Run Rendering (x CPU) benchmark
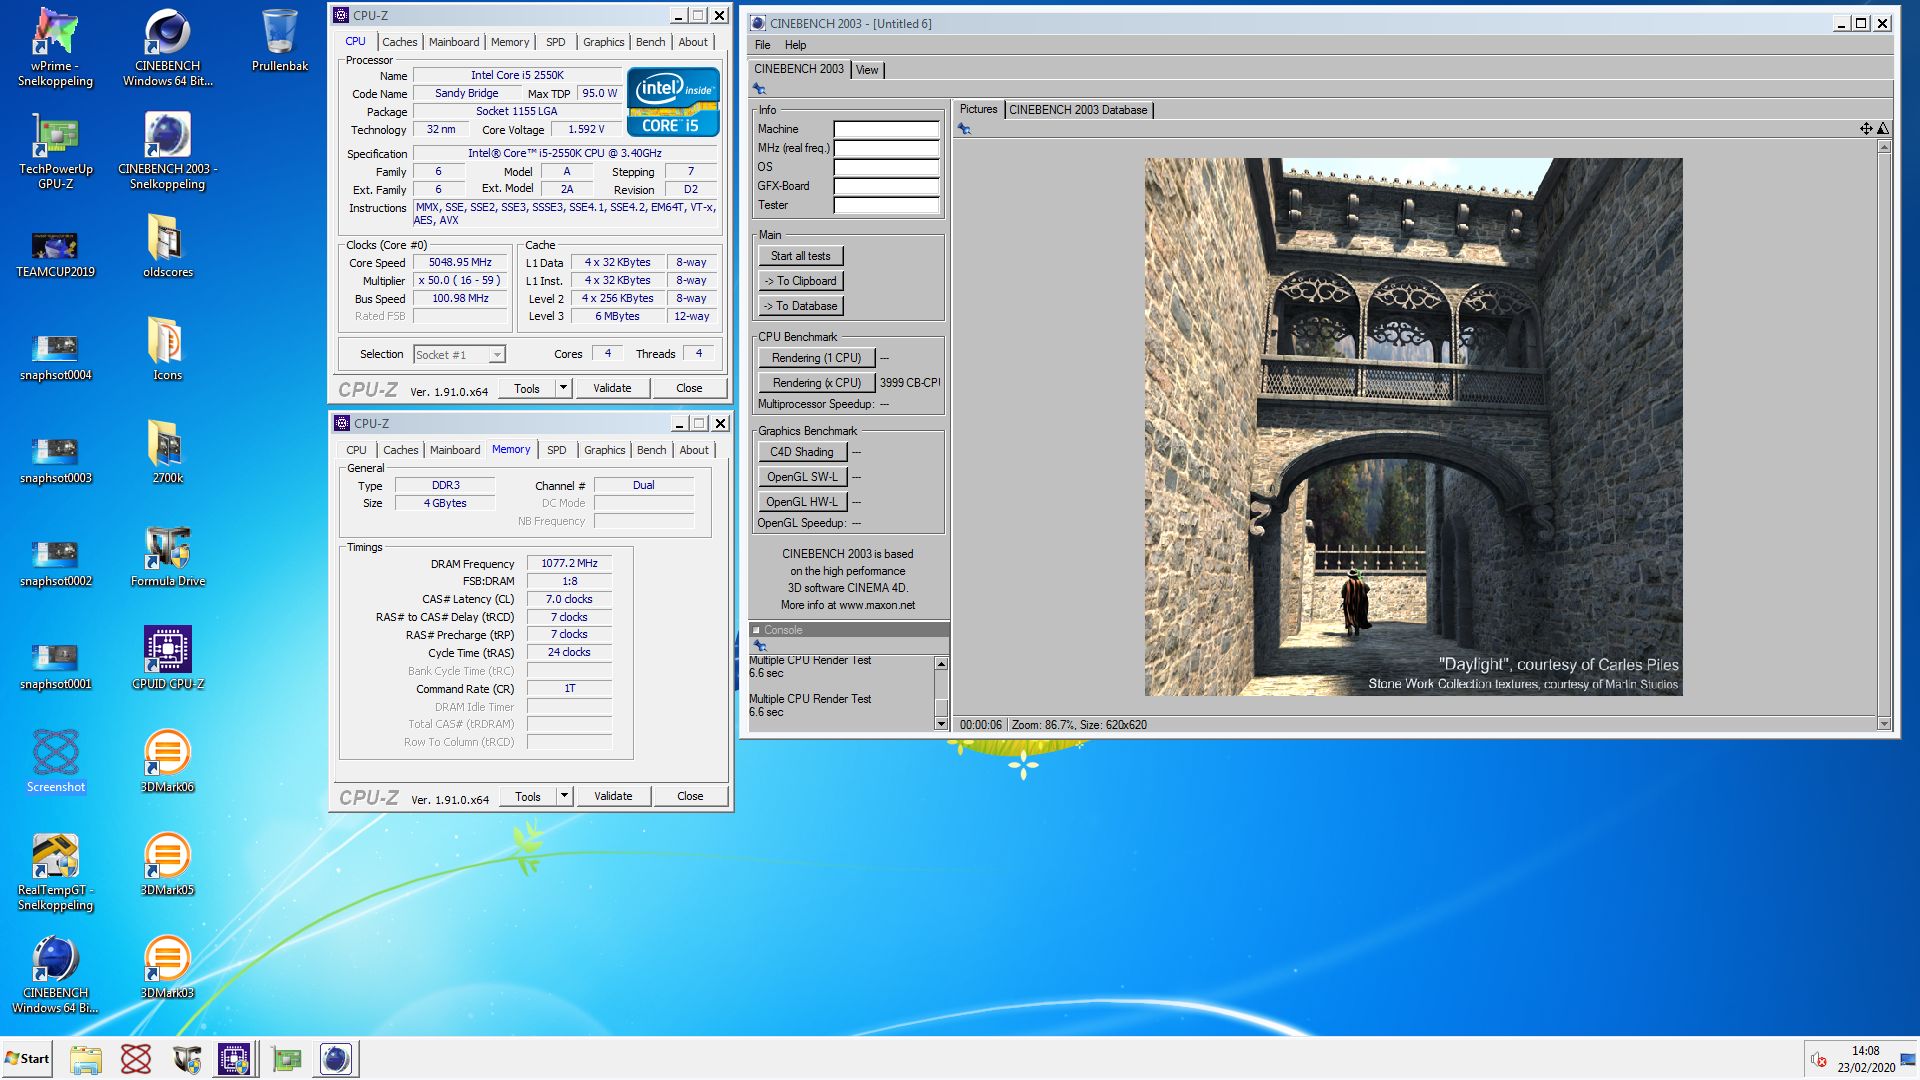Image resolution: width=1920 pixels, height=1080 pixels. tap(816, 383)
